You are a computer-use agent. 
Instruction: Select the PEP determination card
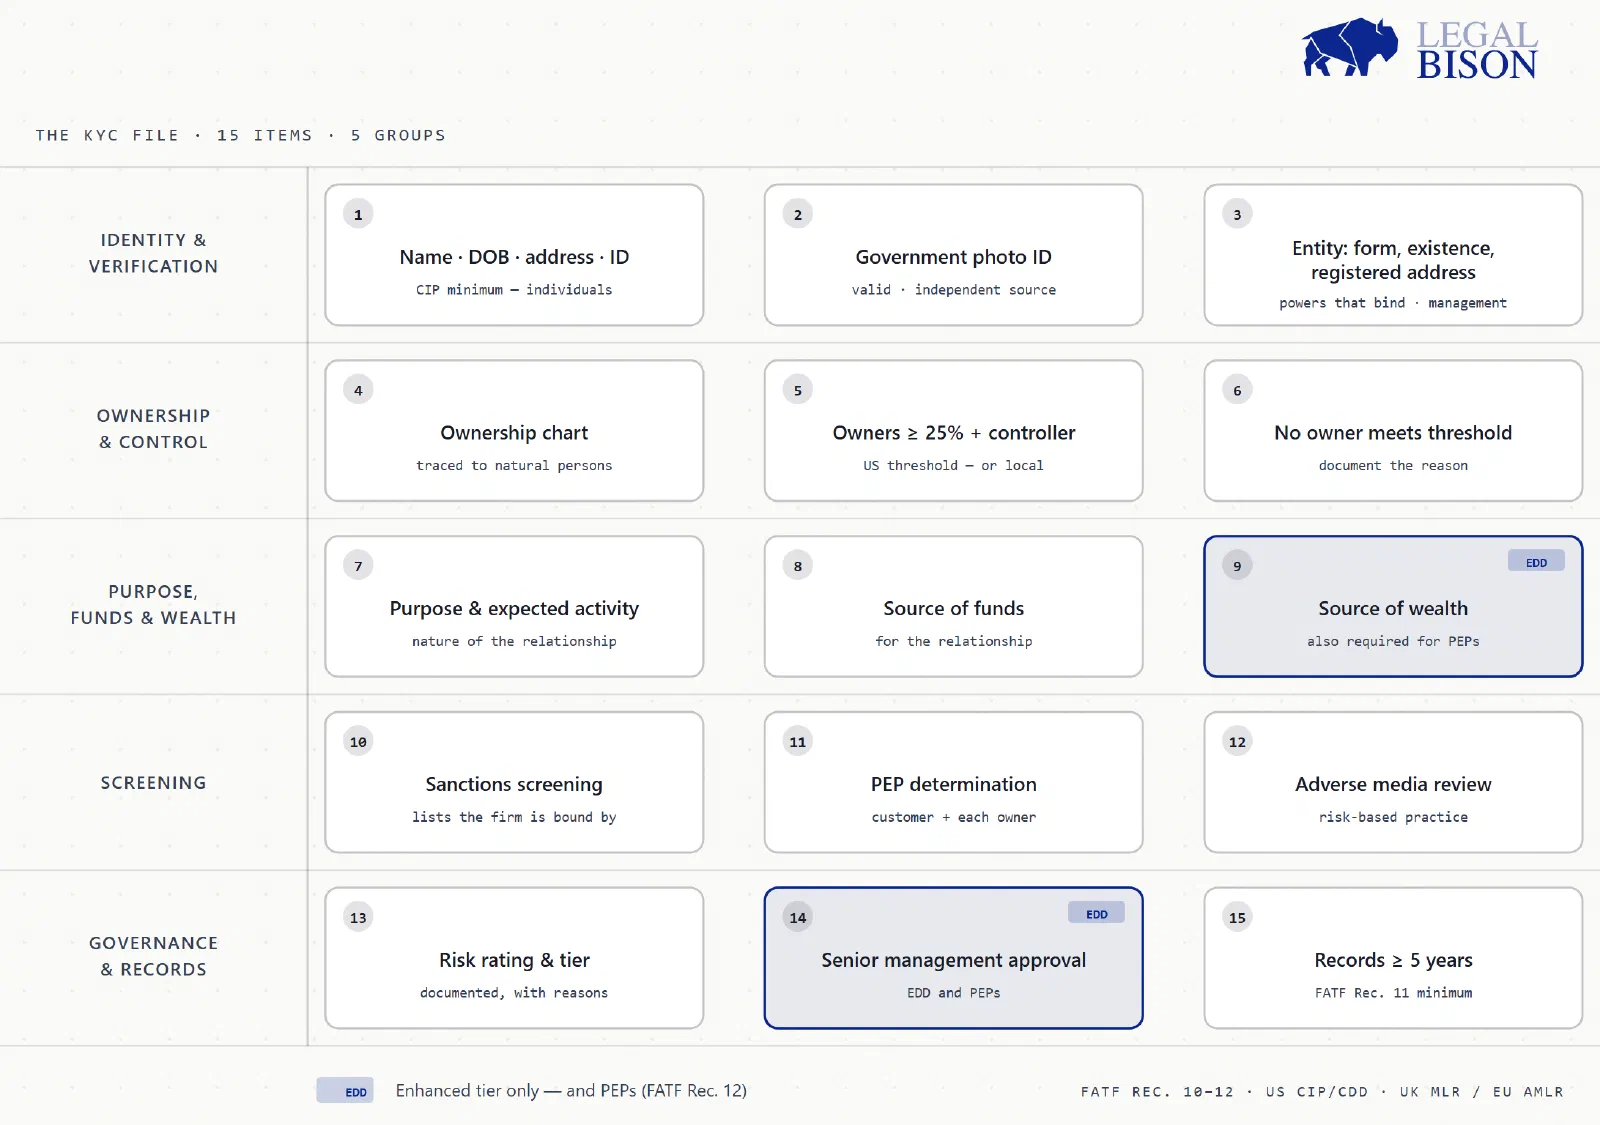(953, 783)
